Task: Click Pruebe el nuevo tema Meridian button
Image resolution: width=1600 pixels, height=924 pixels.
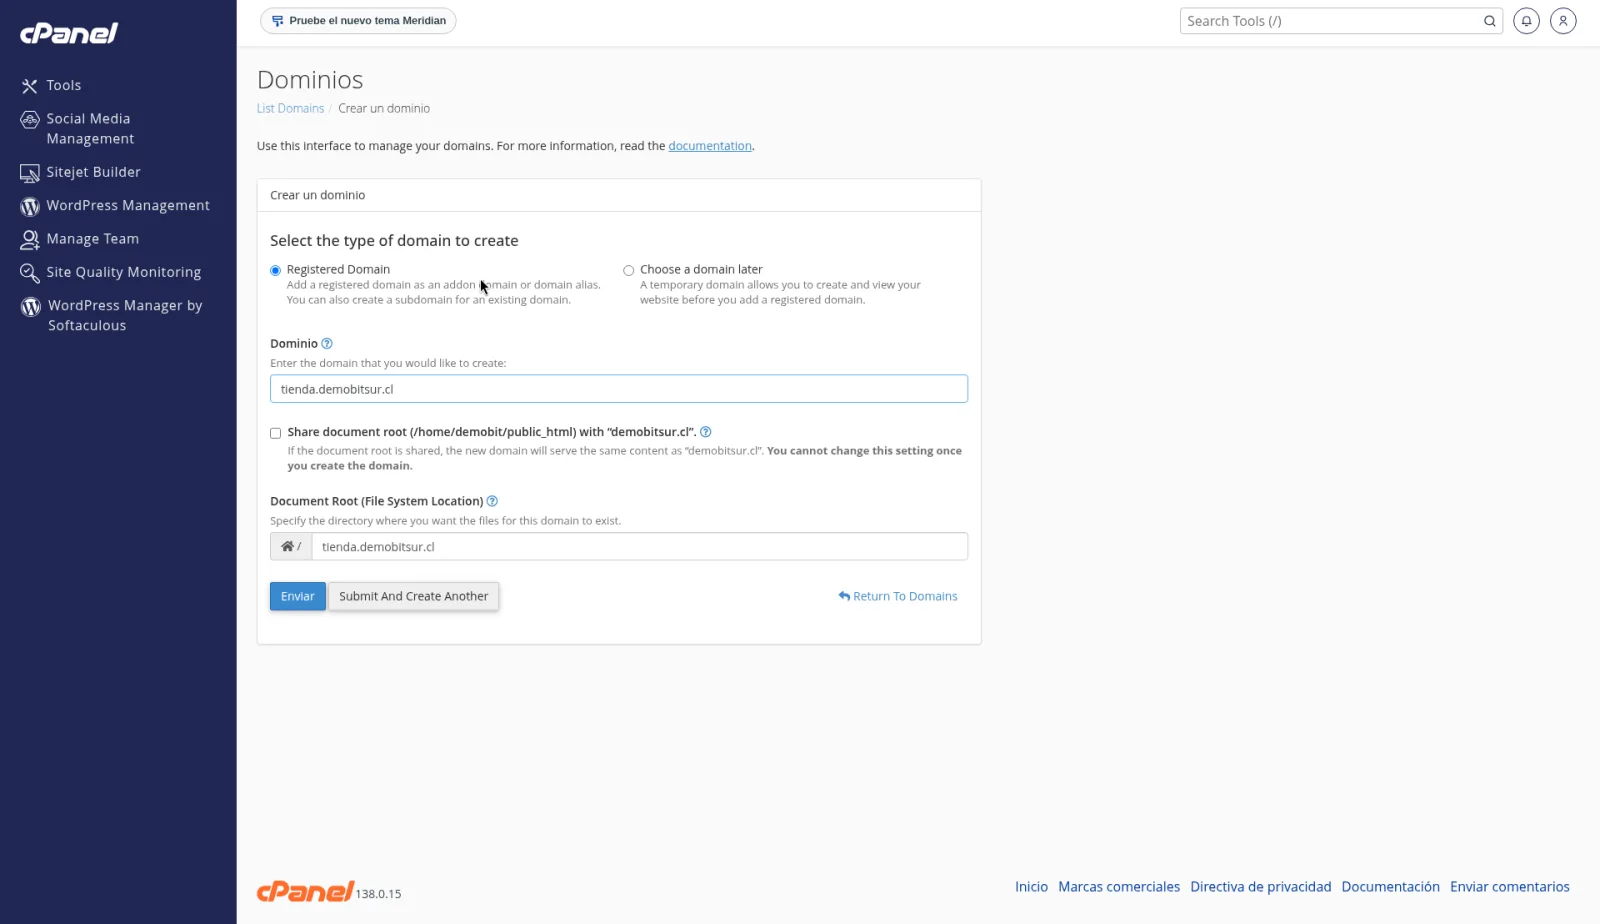Action: tap(358, 21)
